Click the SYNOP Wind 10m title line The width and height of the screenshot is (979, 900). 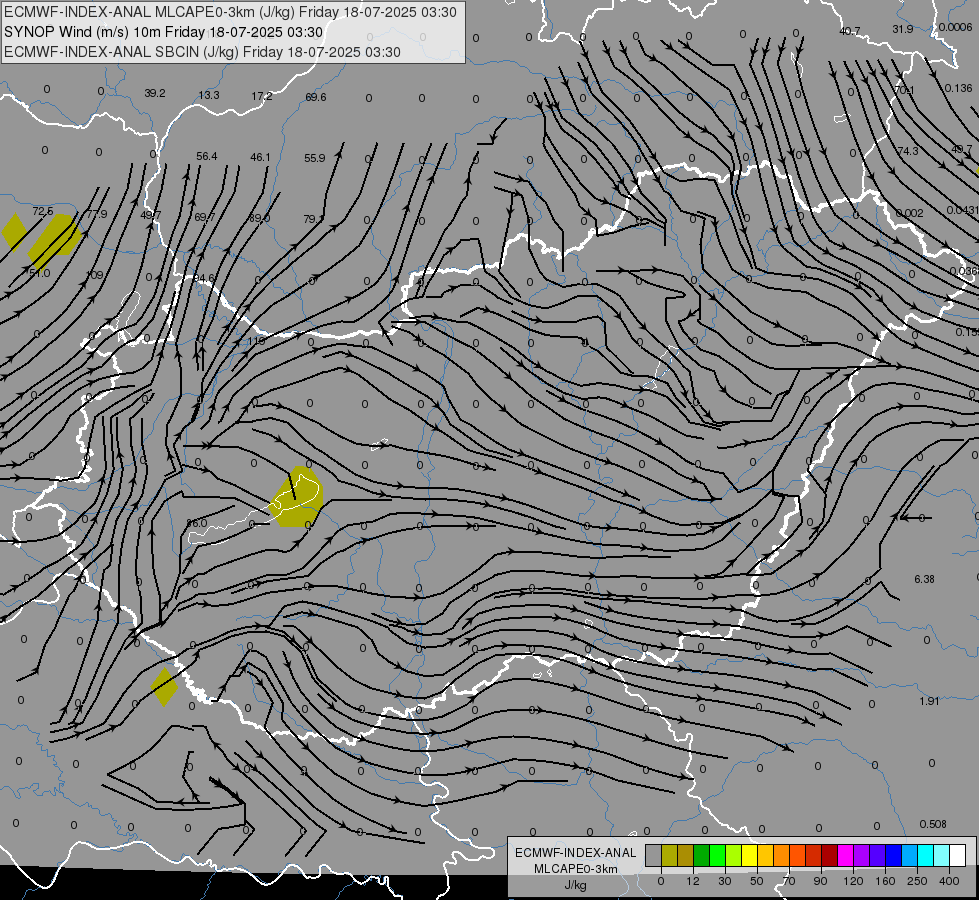(164, 32)
